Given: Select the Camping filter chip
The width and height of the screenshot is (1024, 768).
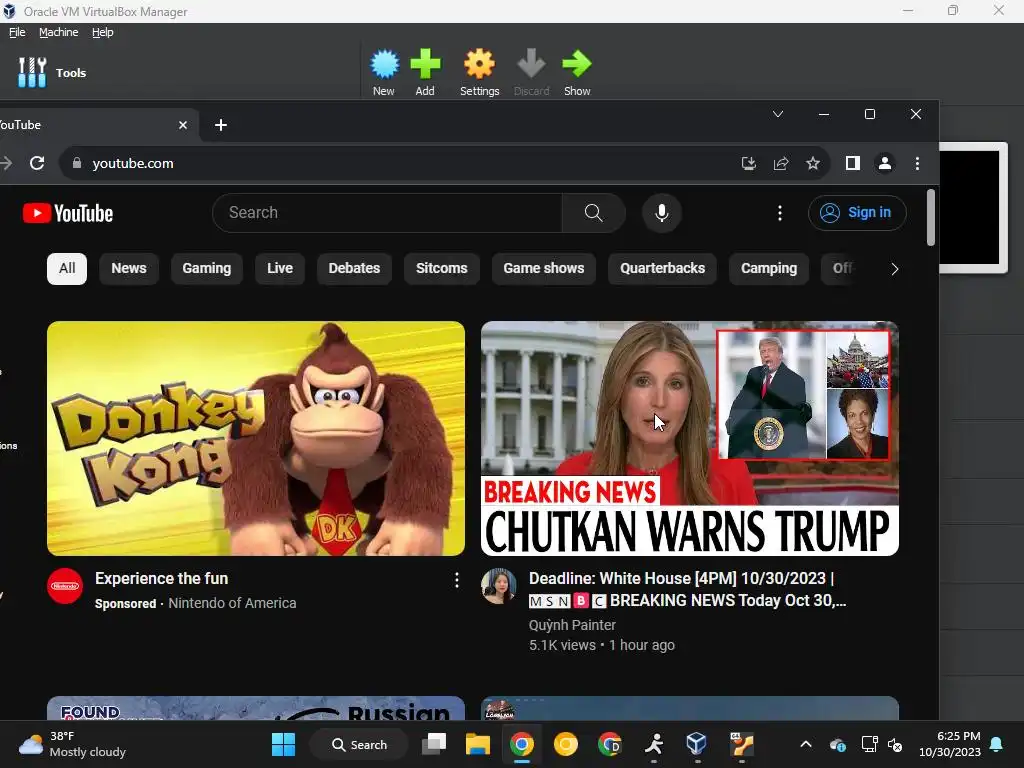Looking at the screenshot, I should click(x=769, y=268).
